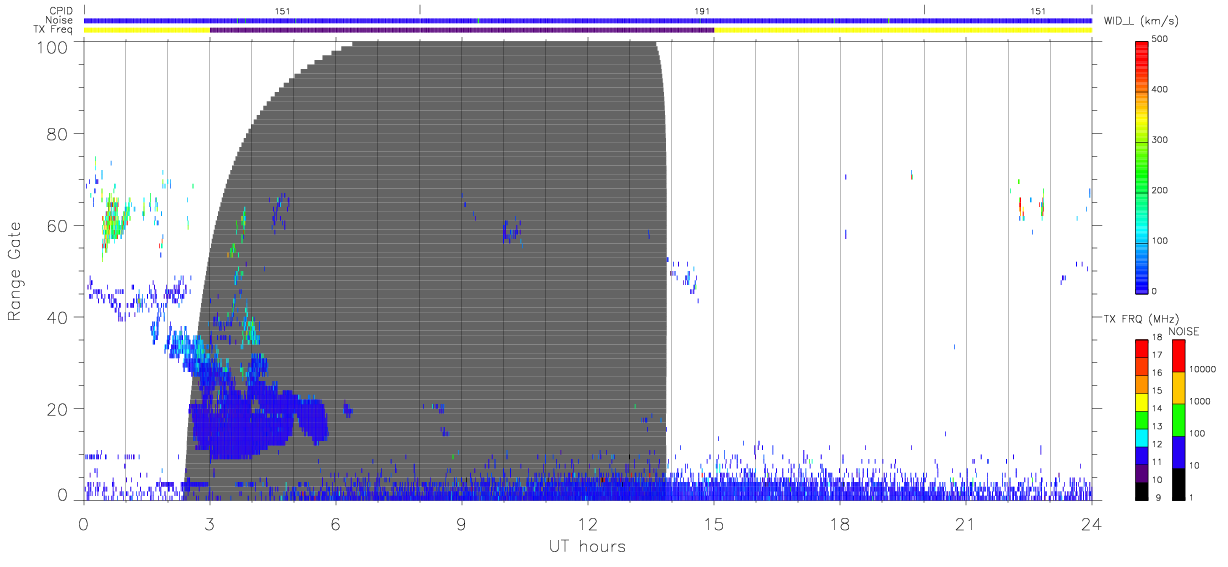Screen dimensions: 1228x567
Task: Select the CPID value 191
Action: [x=702, y=10]
